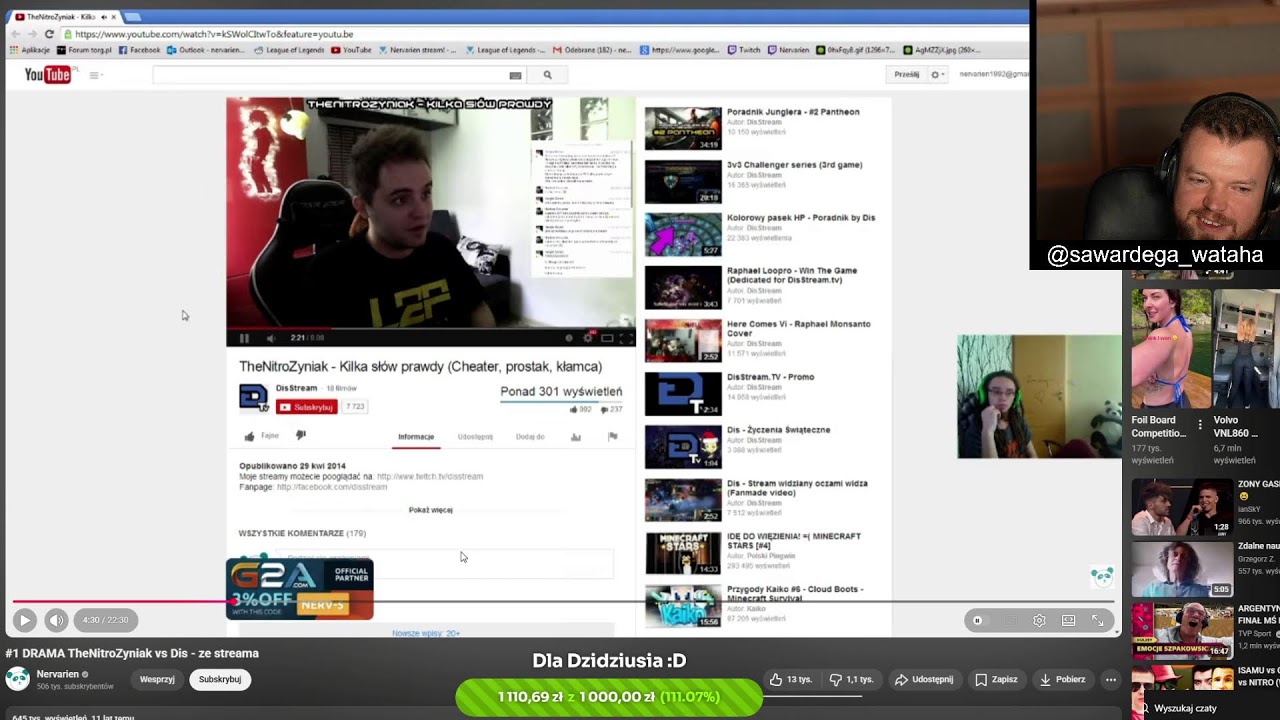This screenshot has height=720, width=1280.
Task: Open the Forum torg.pl bookmark
Action: (x=85, y=50)
